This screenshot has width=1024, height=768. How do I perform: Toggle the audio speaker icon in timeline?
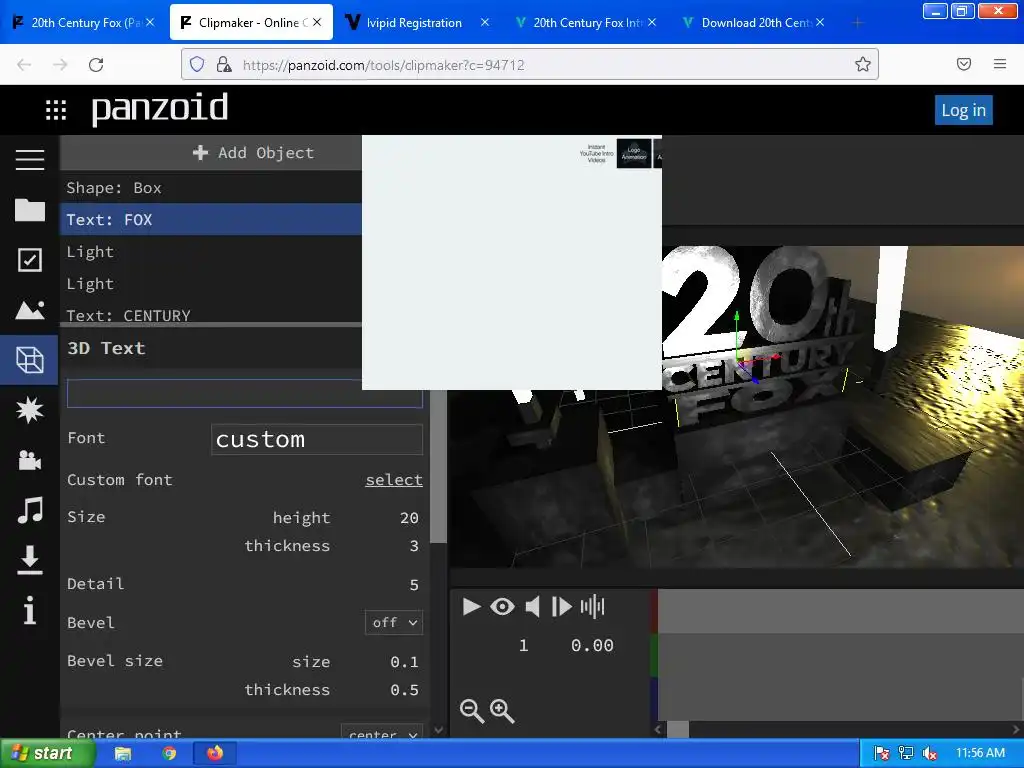tap(532, 607)
